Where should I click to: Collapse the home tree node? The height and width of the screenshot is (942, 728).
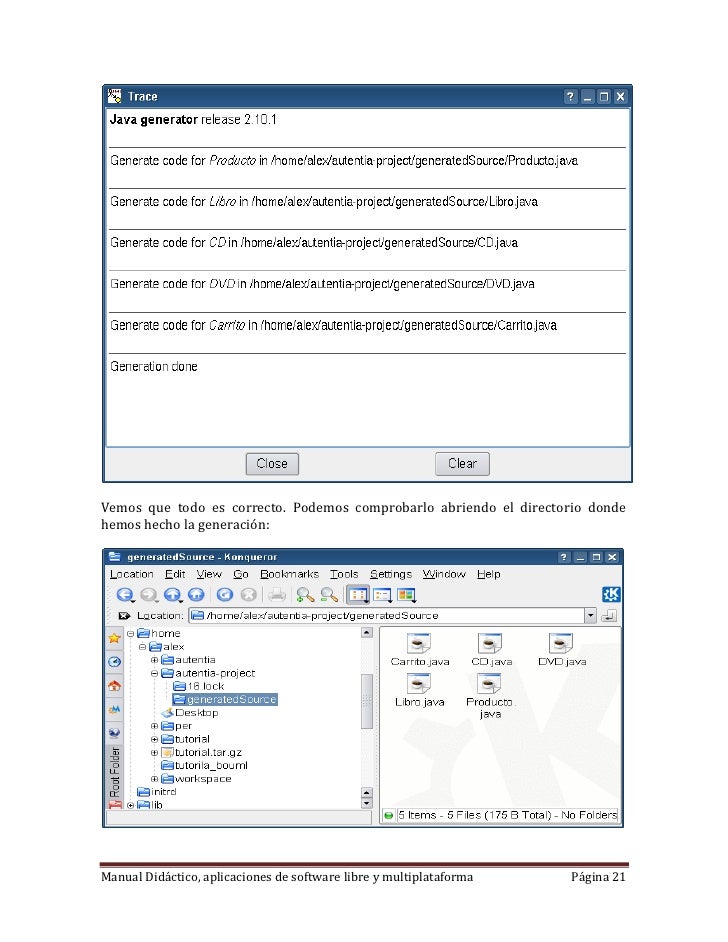(130, 634)
